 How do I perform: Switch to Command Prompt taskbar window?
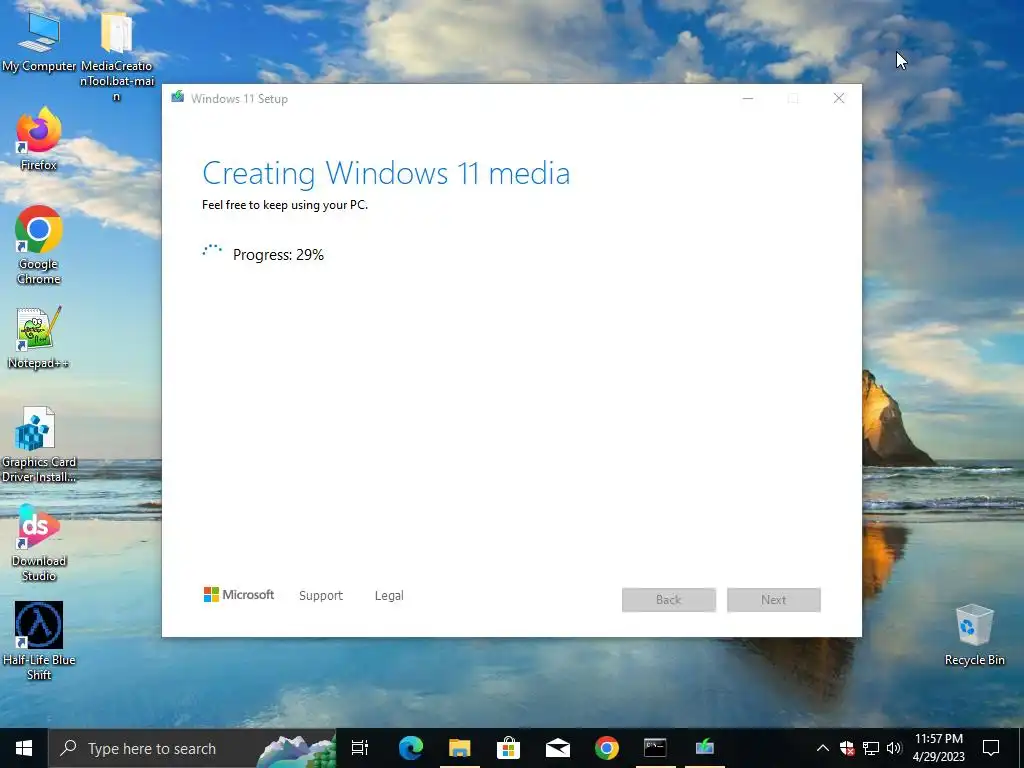pyautogui.click(x=655, y=748)
